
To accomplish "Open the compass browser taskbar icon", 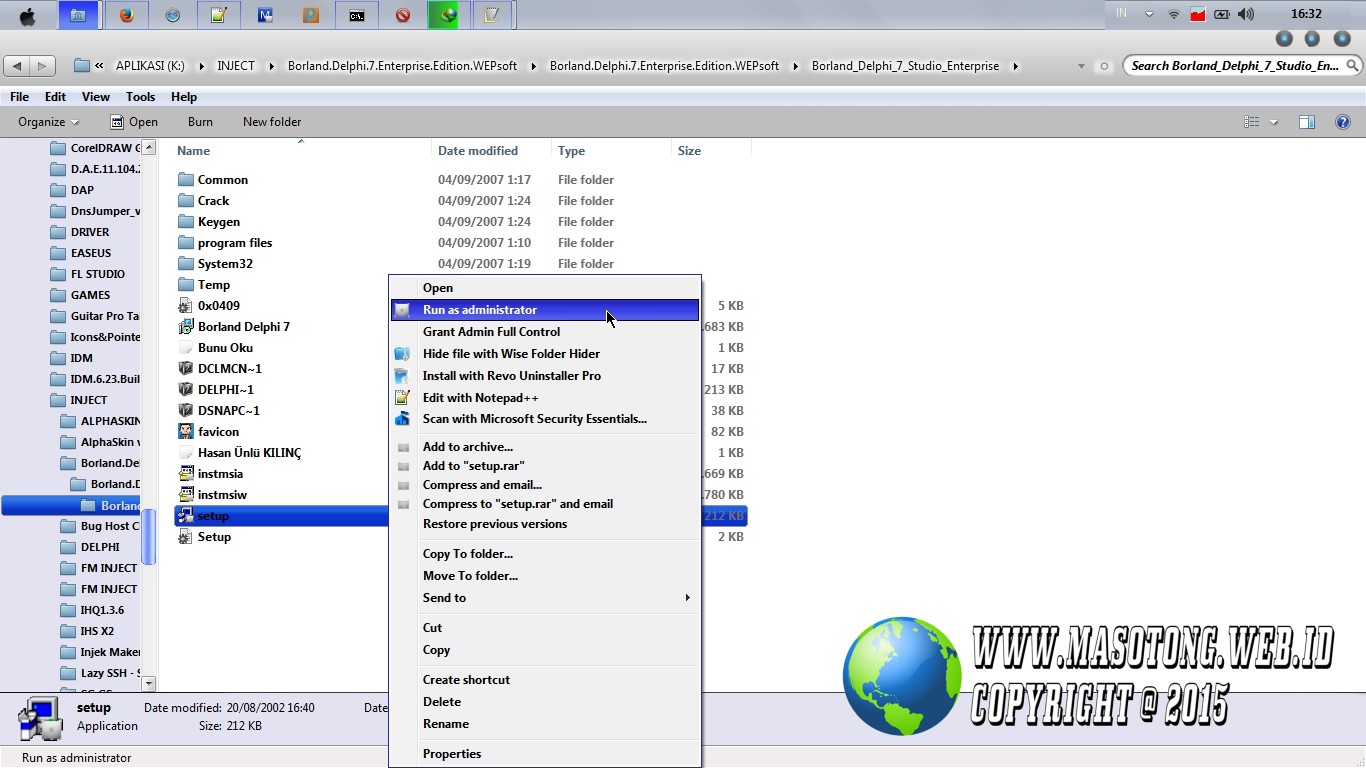I will pyautogui.click(x=173, y=15).
